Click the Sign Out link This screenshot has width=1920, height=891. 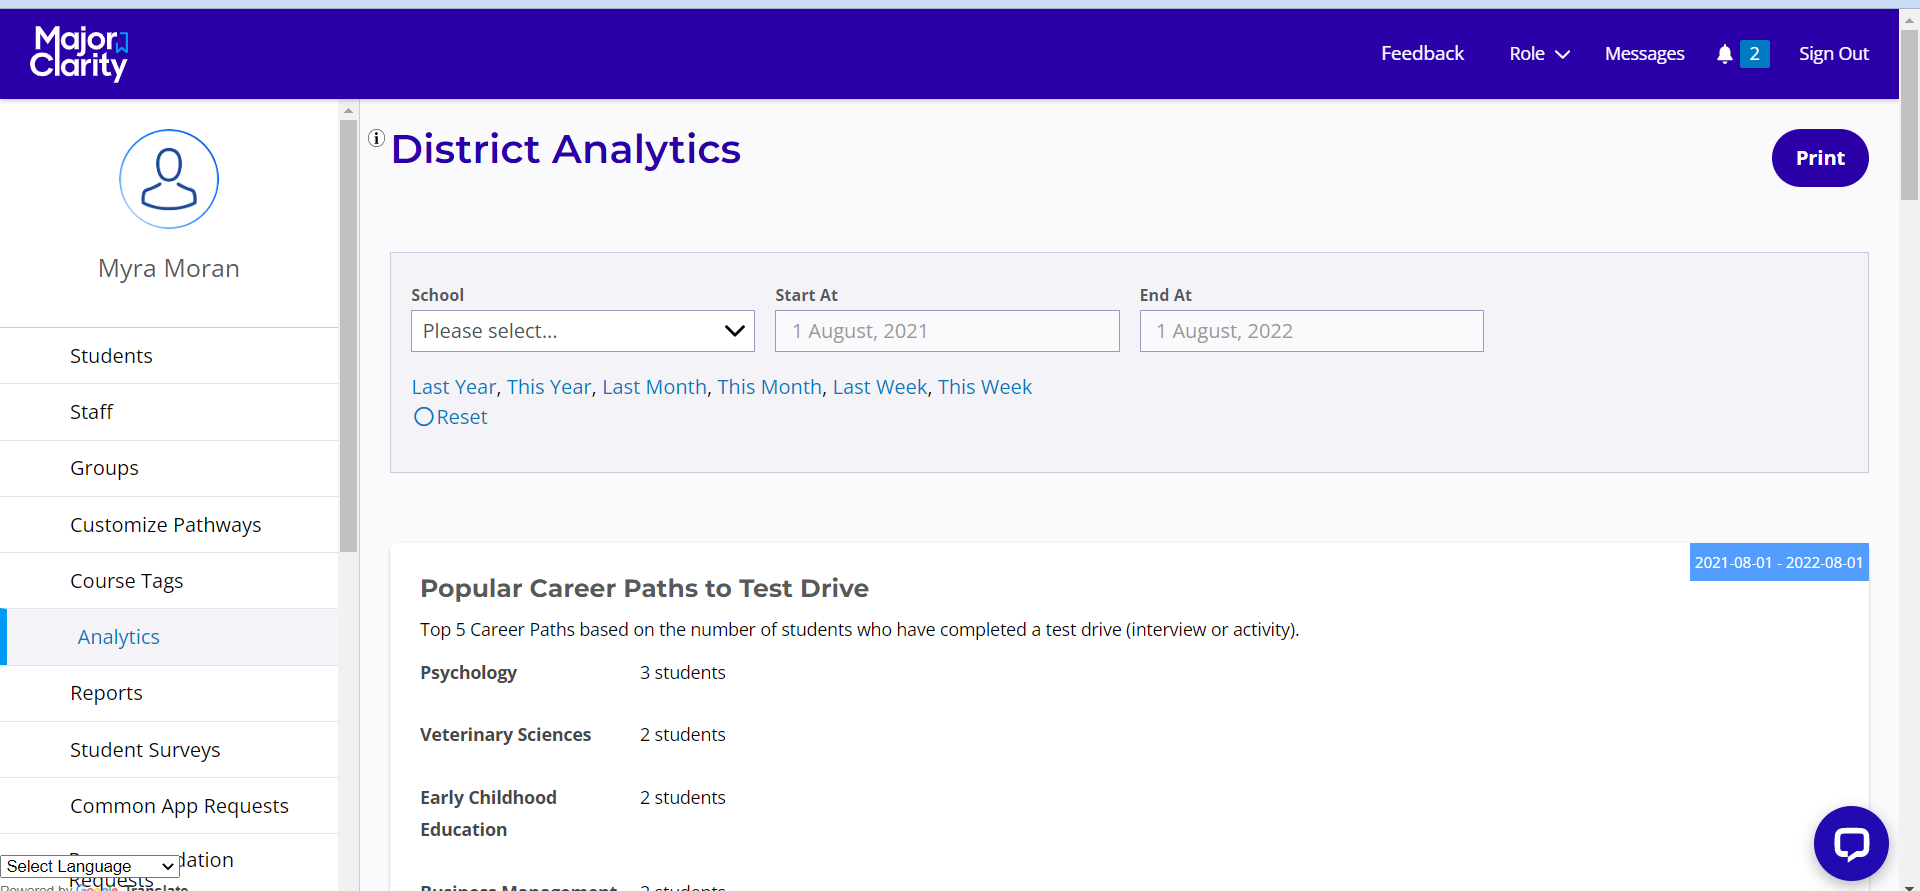pos(1833,54)
